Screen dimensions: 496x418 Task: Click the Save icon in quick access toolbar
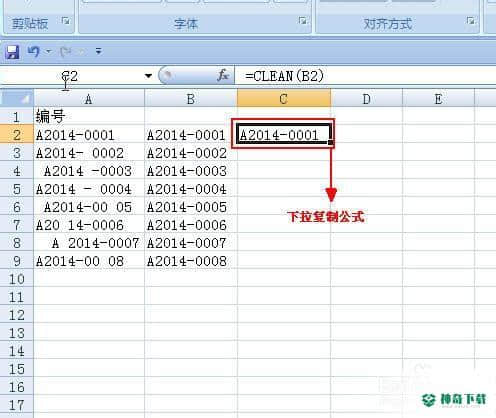click(x=12, y=52)
